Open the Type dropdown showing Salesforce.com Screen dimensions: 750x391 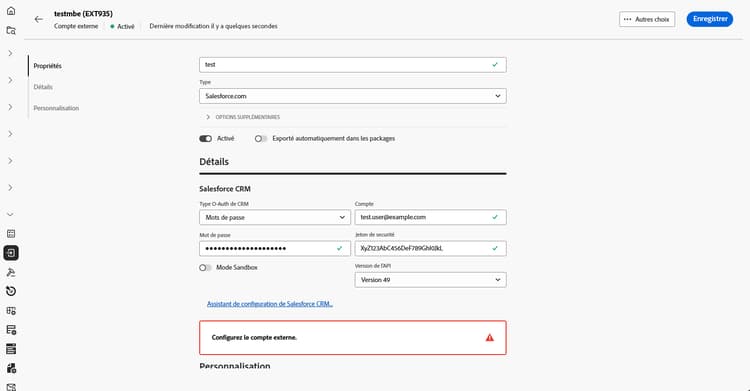pos(353,96)
